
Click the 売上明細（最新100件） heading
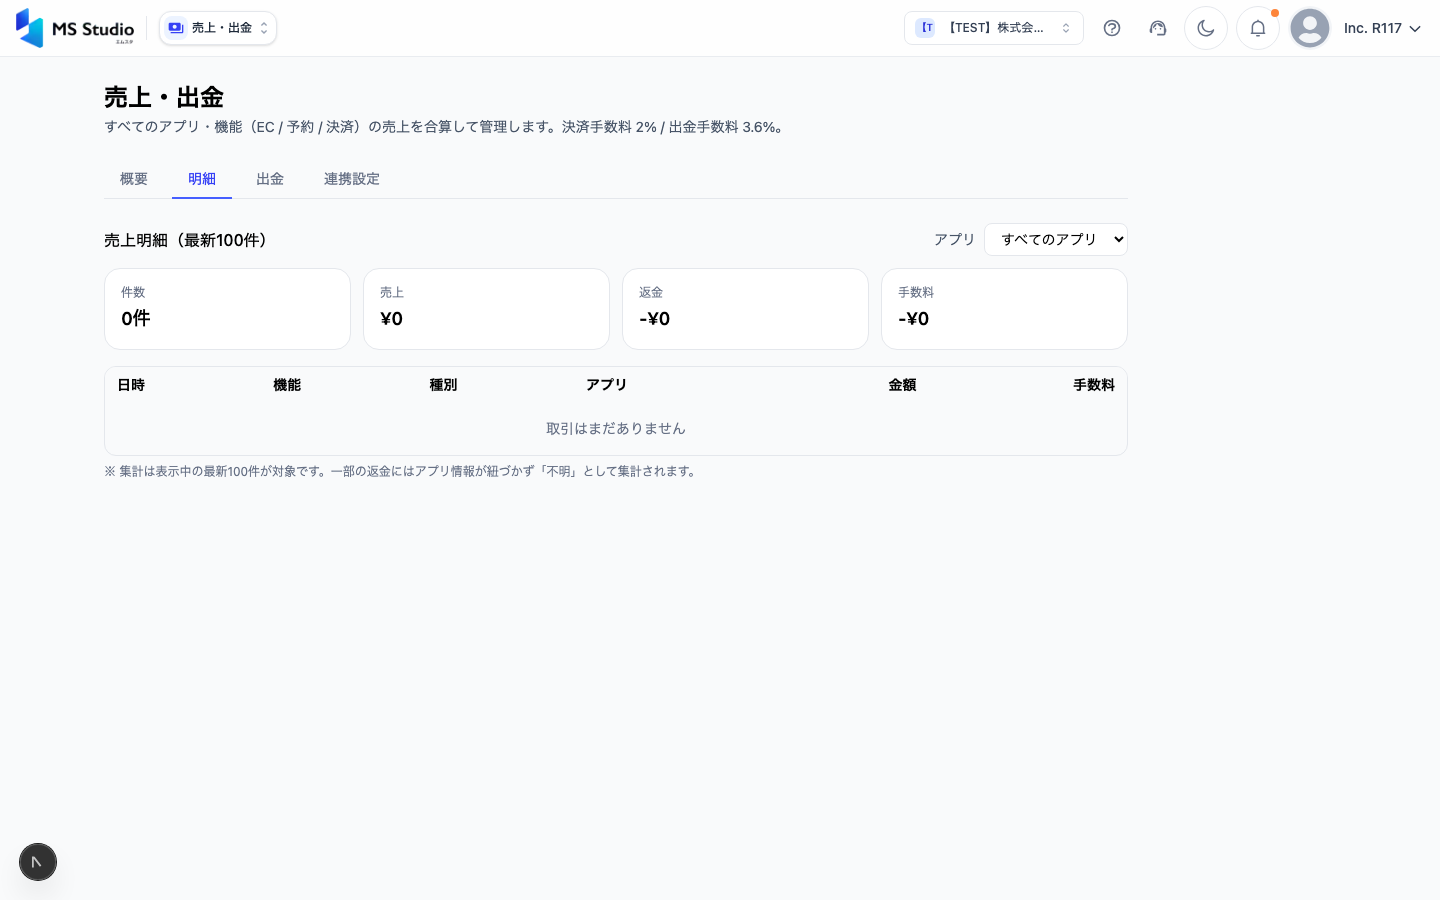click(x=186, y=240)
